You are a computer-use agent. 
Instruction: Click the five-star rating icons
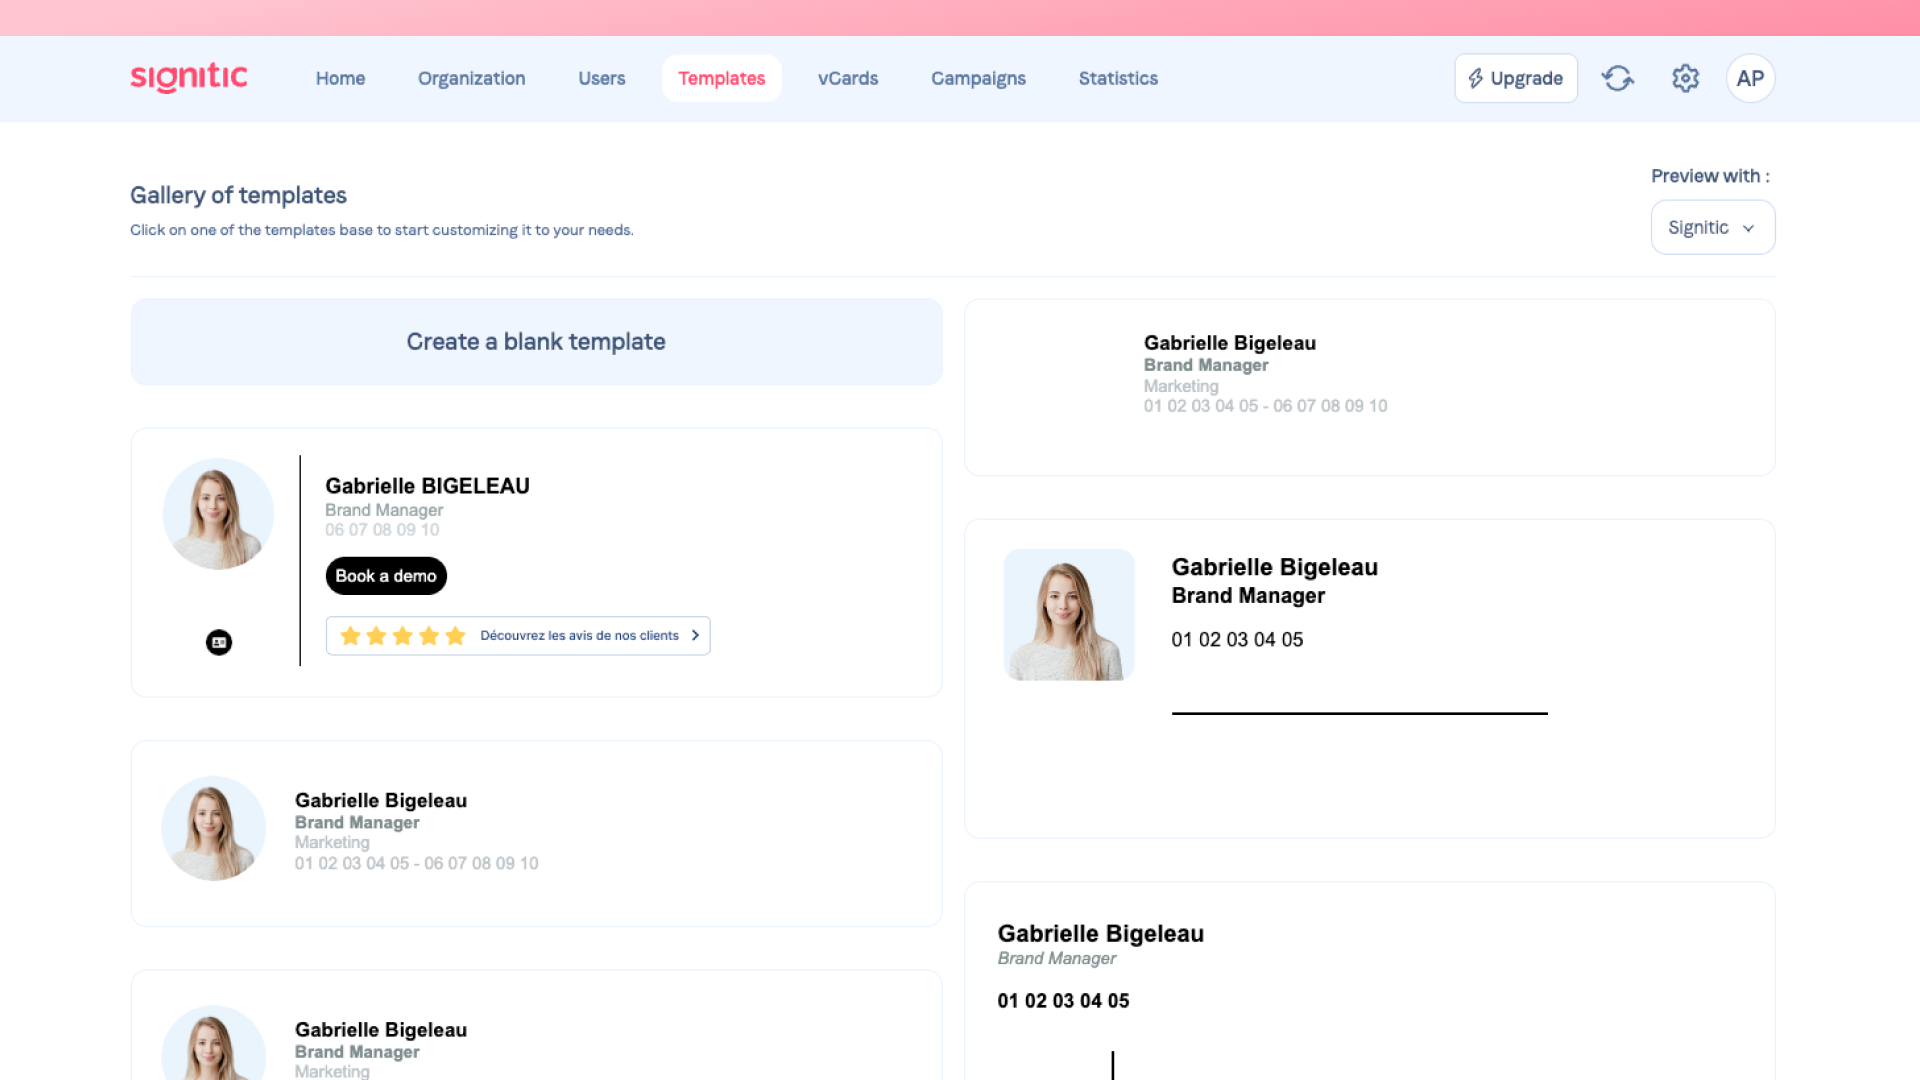point(402,636)
